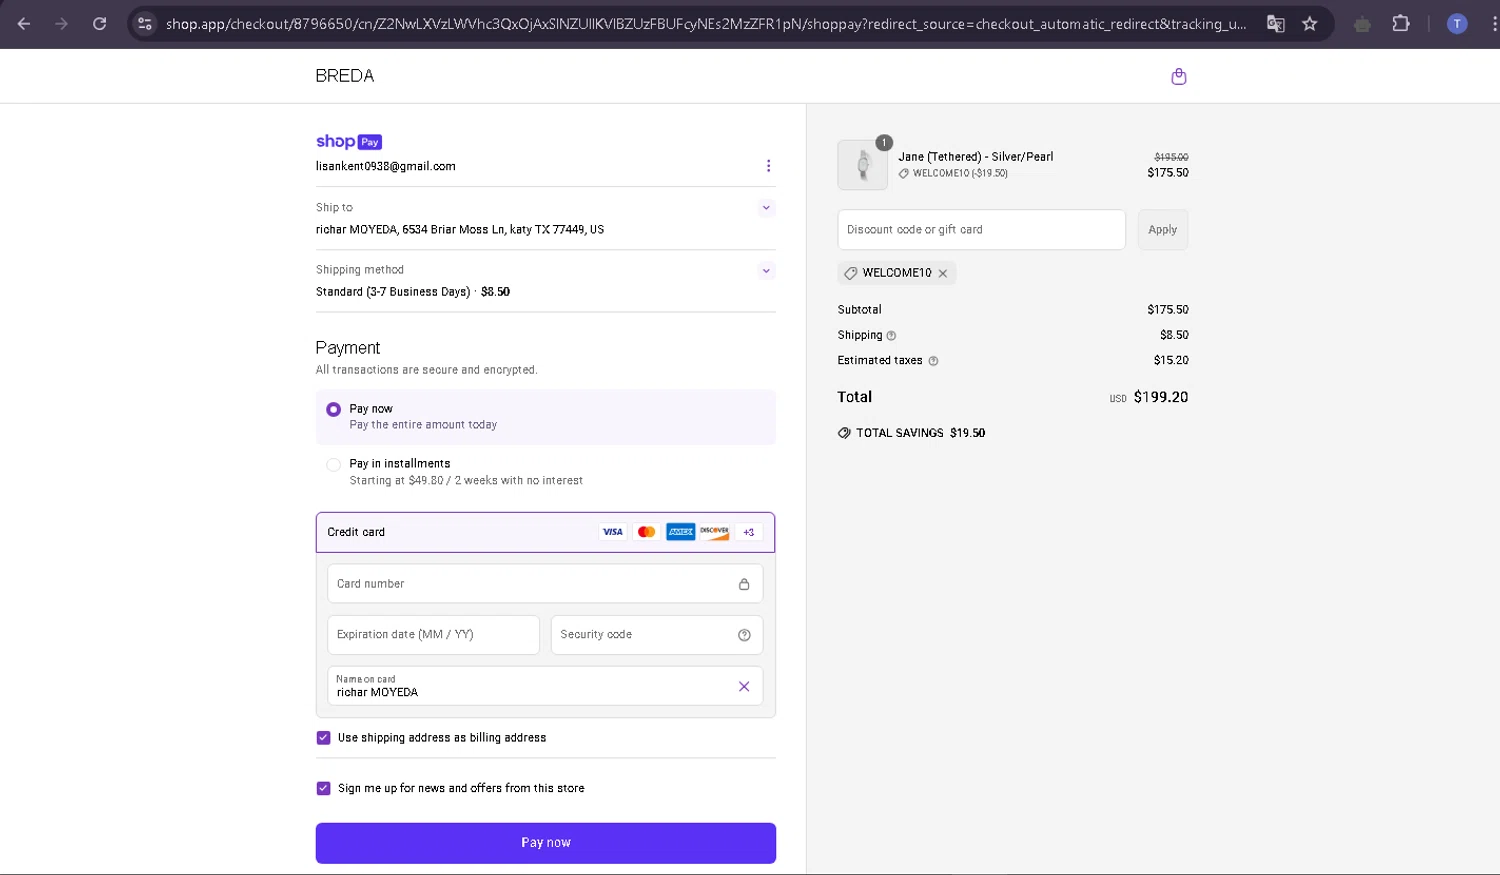This screenshot has width=1500, height=875.
Task: Click the $15.20 estimated taxes value
Action: point(1171,361)
